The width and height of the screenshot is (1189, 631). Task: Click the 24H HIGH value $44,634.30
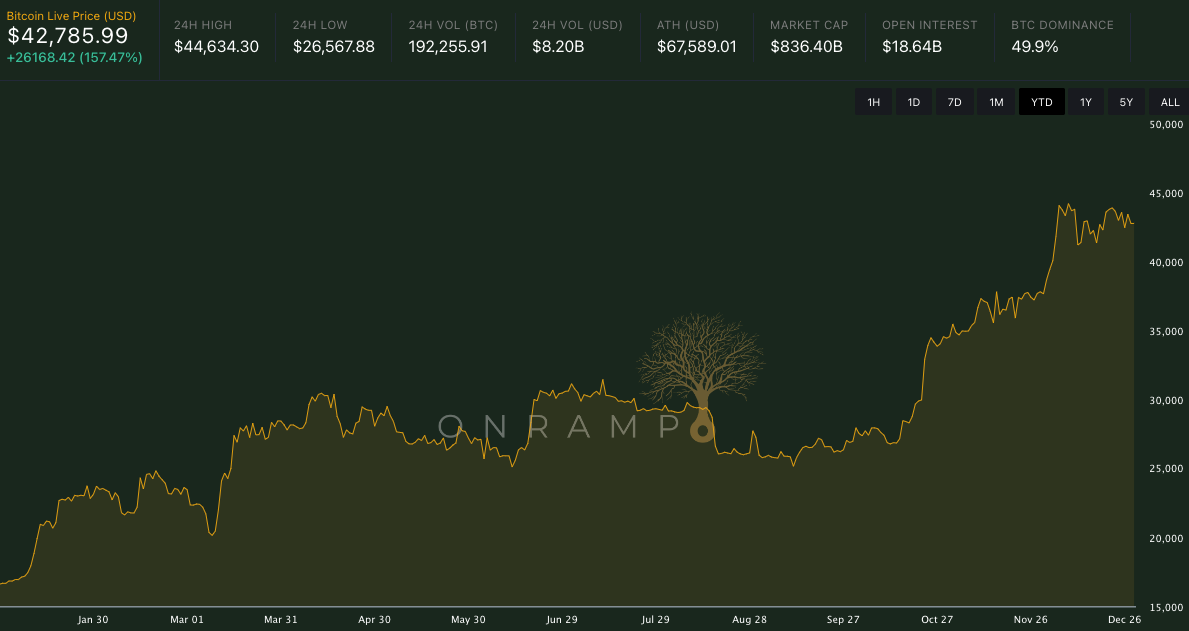click(x=216, y=46)
